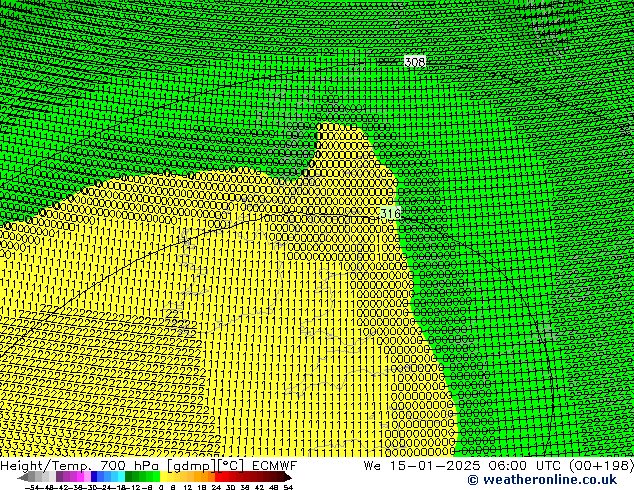Click the cyan swatch in the legend
This screenshot has width=634, height=490.
pyautogui.click(x=122, y=477)
